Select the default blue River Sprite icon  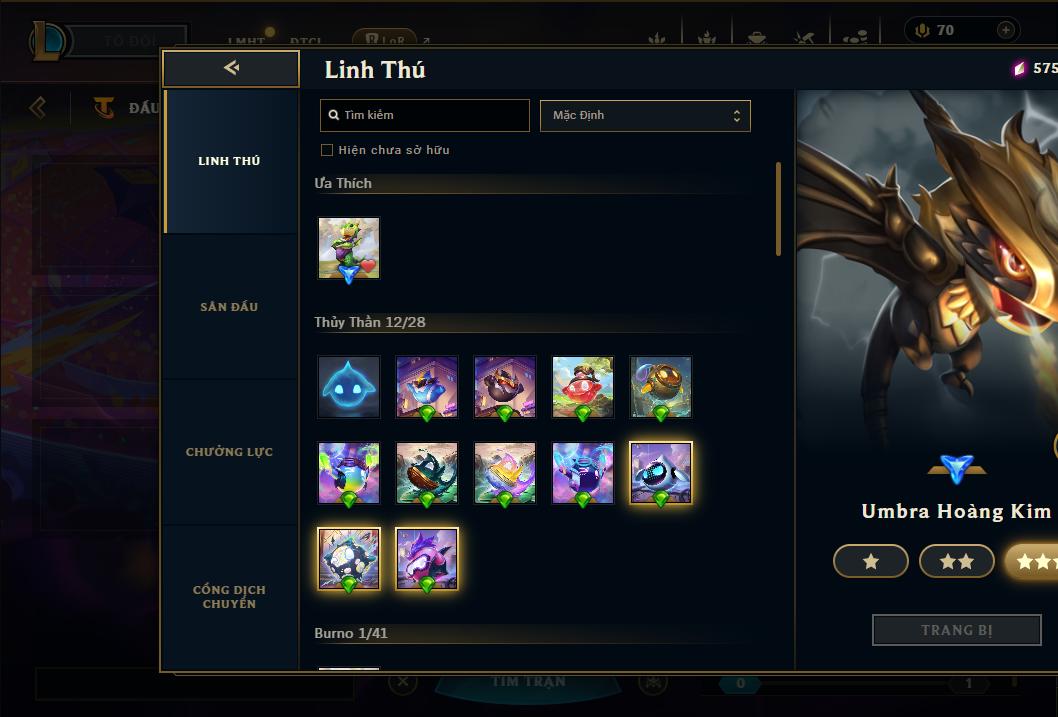tap(349, 387)
